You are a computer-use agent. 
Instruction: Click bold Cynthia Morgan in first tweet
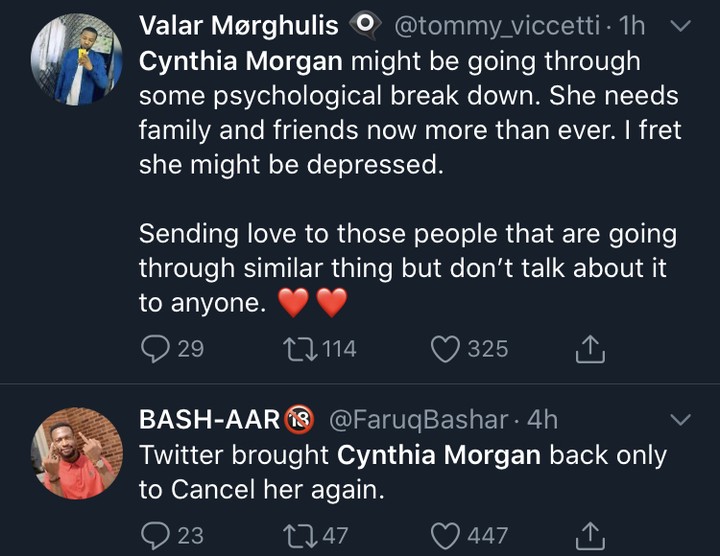(x=241, y=60)
